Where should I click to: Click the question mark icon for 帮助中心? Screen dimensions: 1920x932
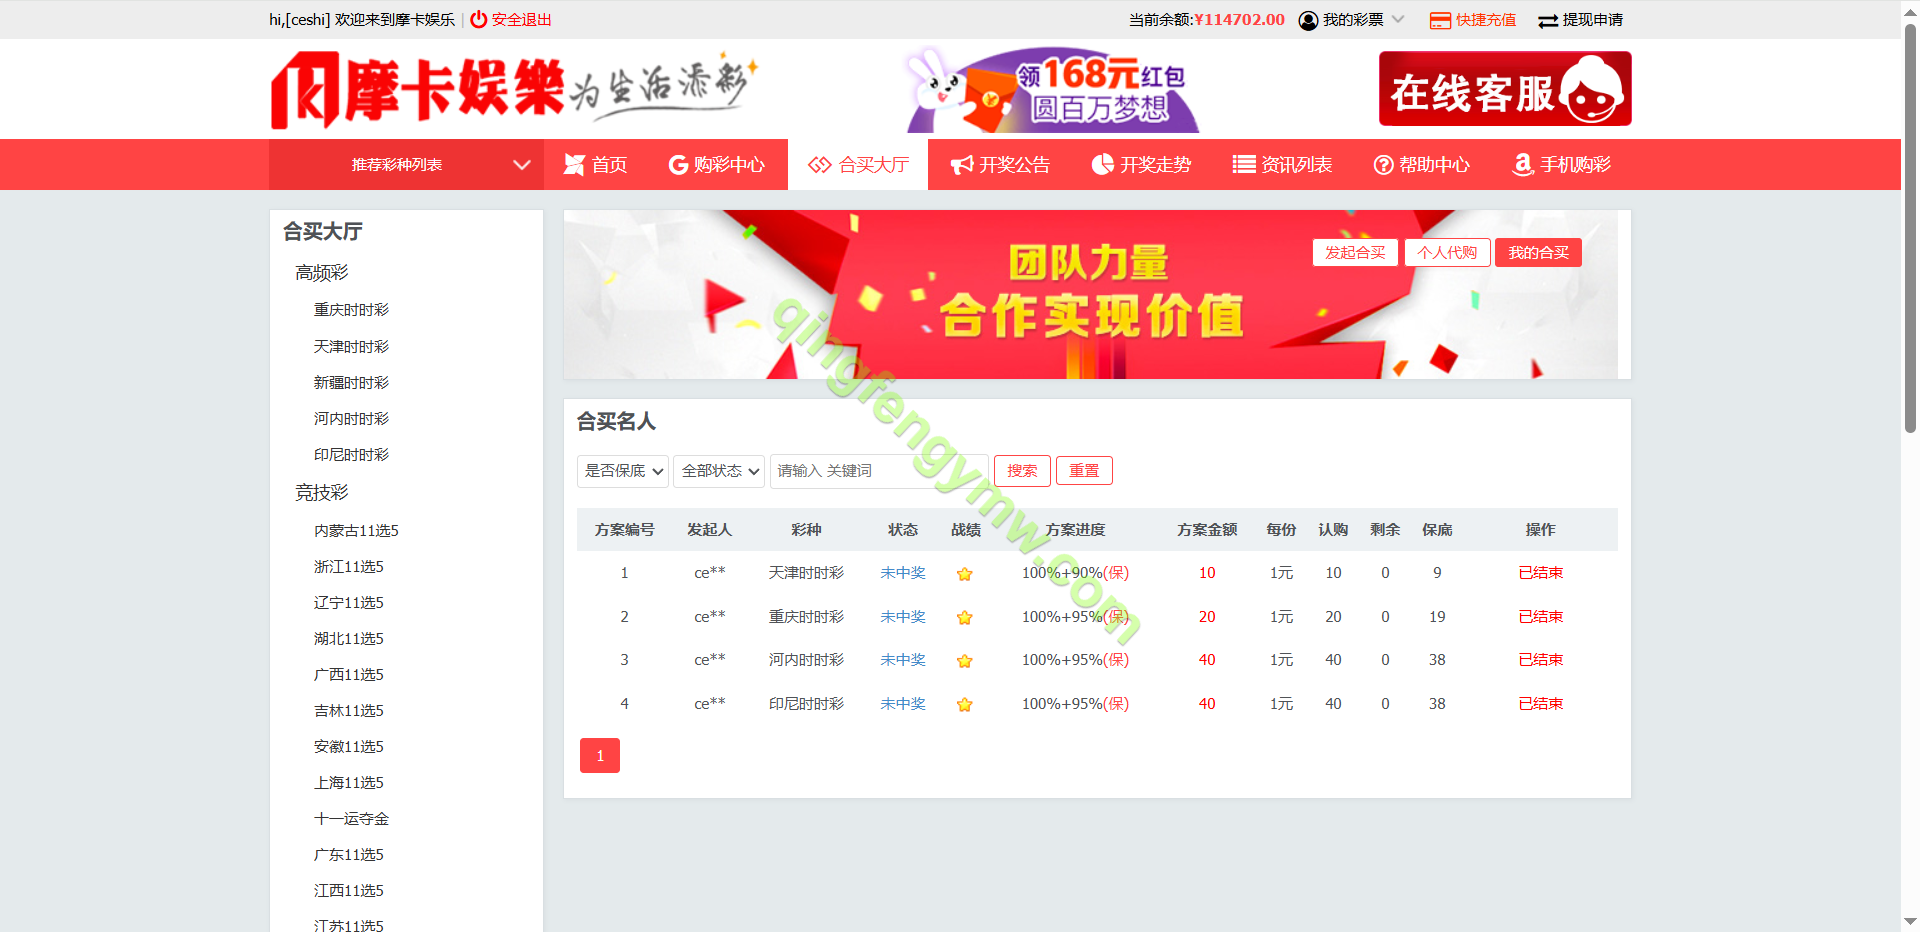click(1383, 165)
